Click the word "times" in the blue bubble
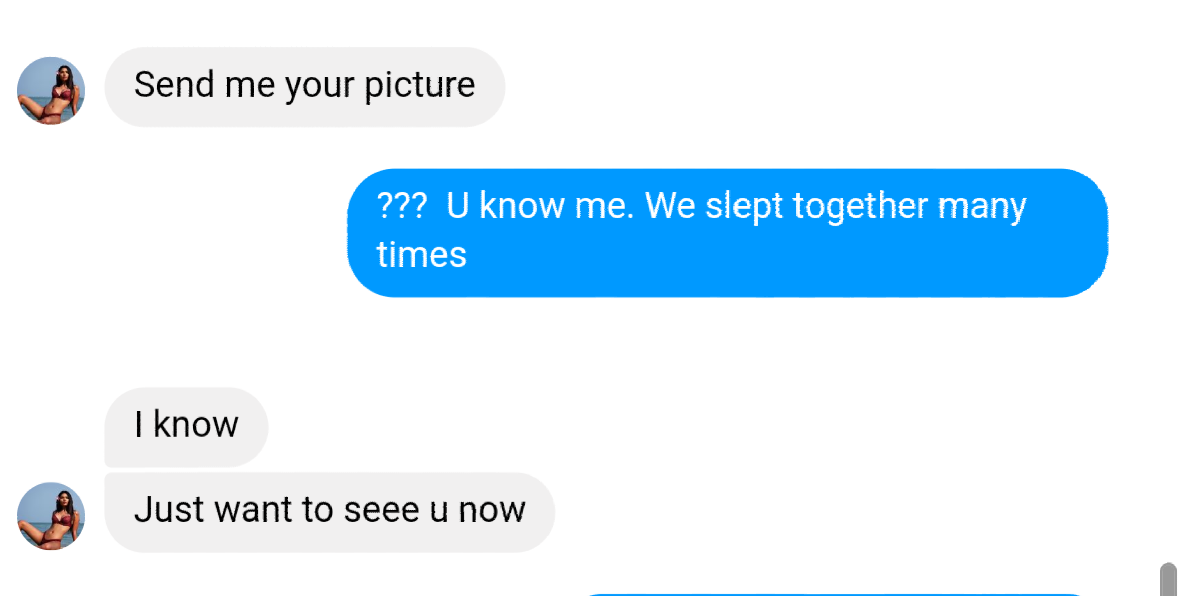1180x596 pixels. (421, 254)
